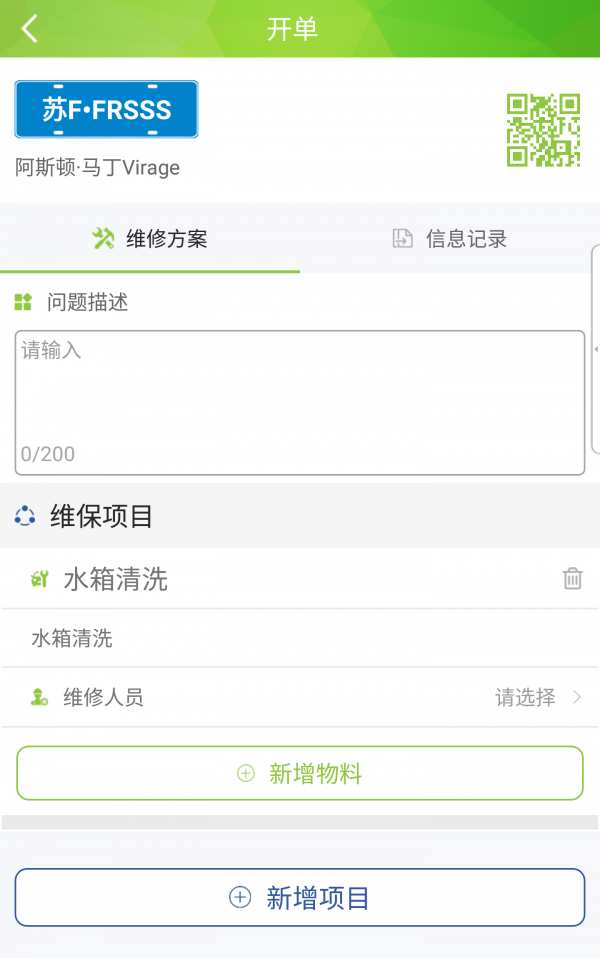Click the document icon beside 信息记录
The height and width of the screenshot is (958, 600).
point(403,239)
